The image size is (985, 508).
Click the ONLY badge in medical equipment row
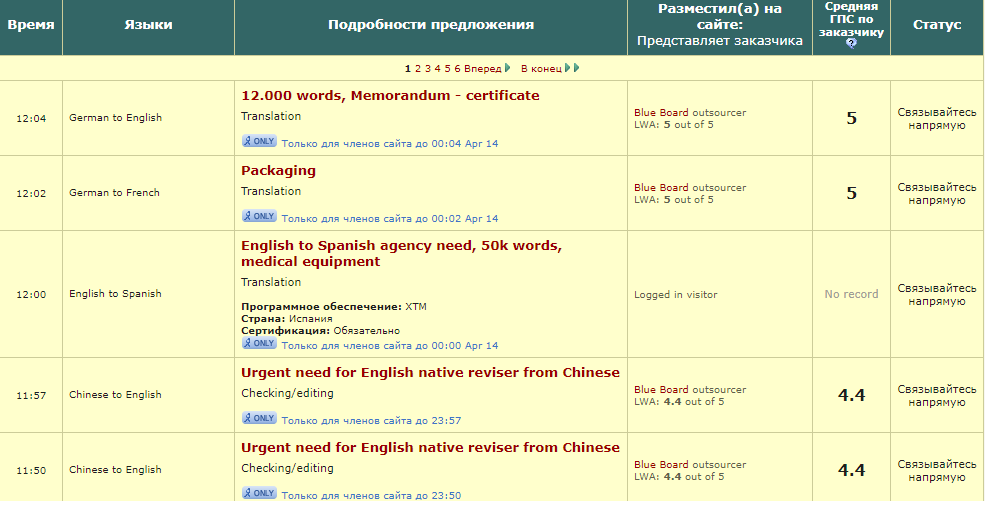point(259,344)
